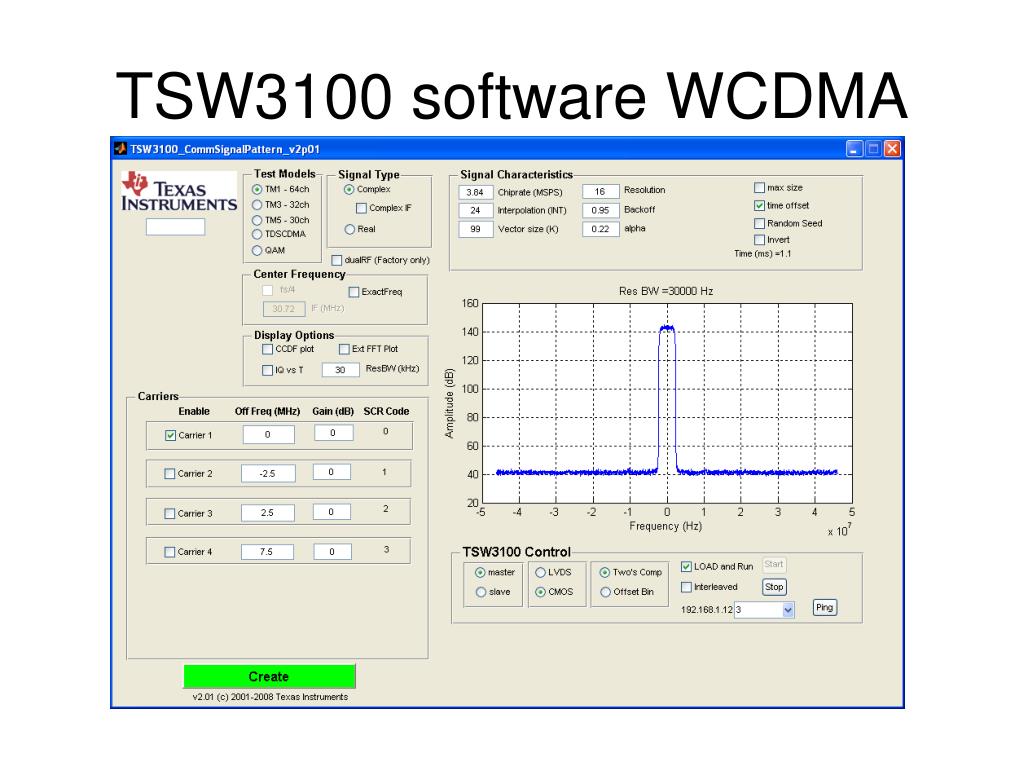
Task: Click Carrier 1 Gain (dB) field
Action: pos(334,433)
